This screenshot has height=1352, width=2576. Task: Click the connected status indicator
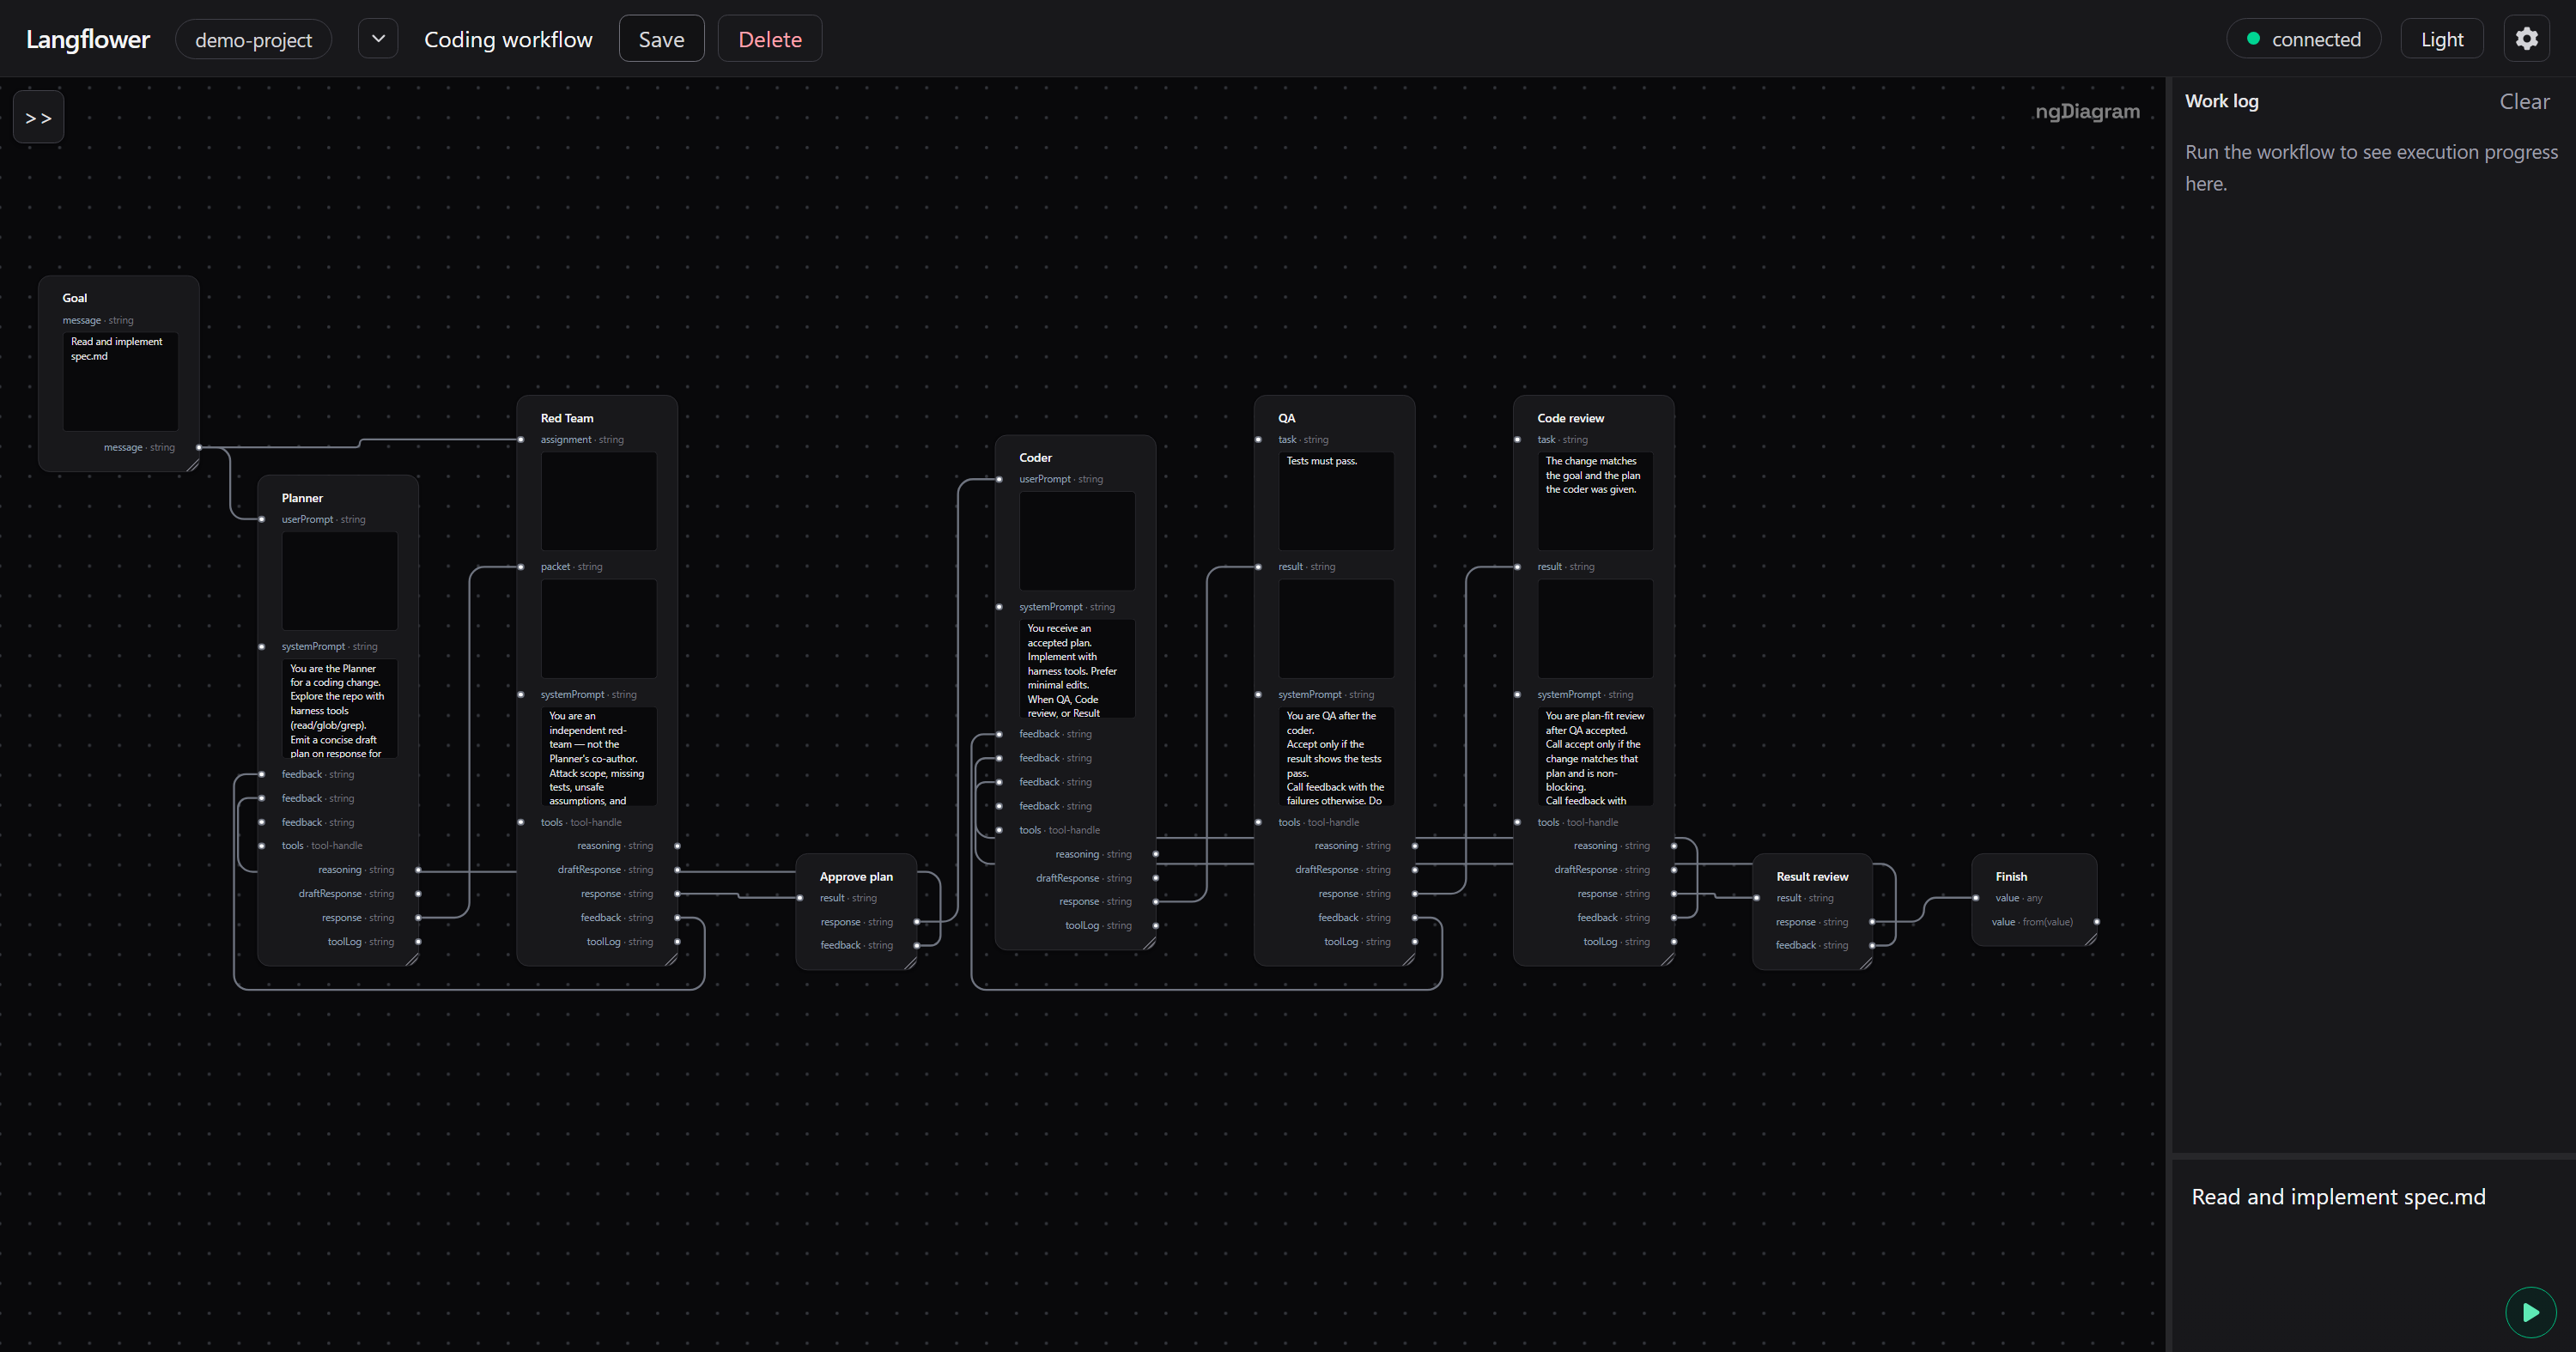click(x=2304, y=39)
